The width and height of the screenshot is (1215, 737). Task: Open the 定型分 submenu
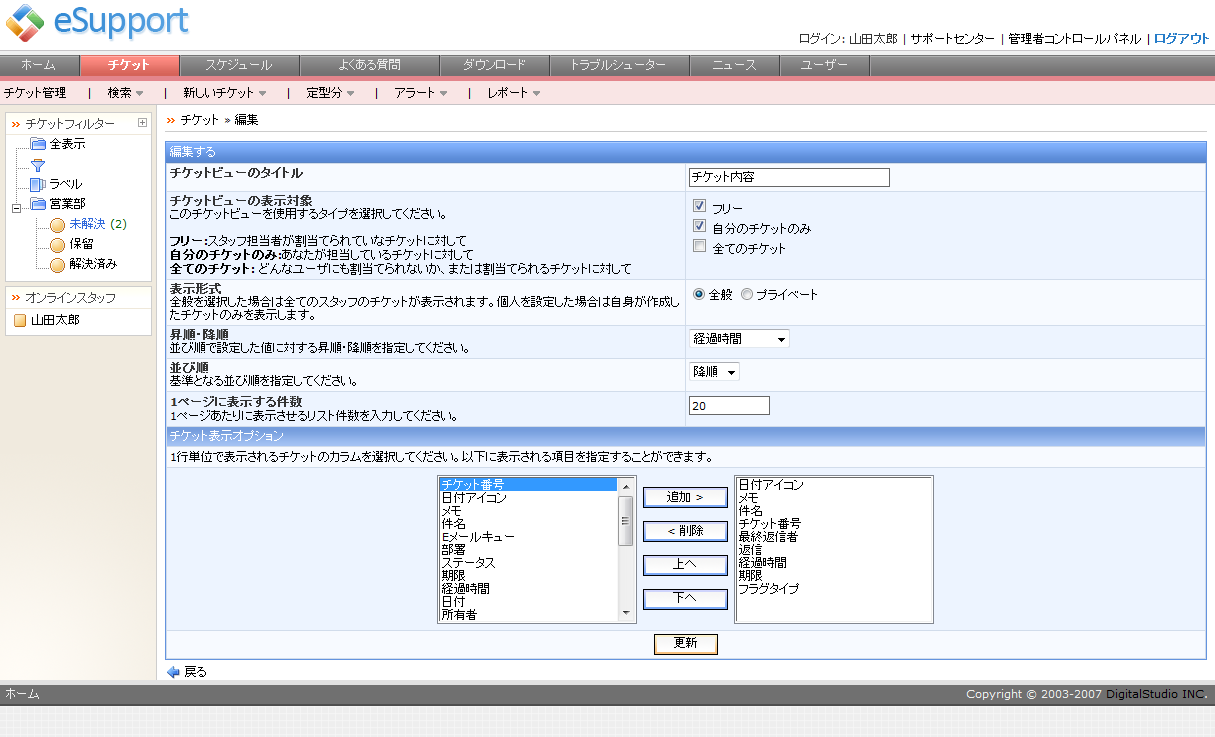pyautogui.click(x=331, y=93)
